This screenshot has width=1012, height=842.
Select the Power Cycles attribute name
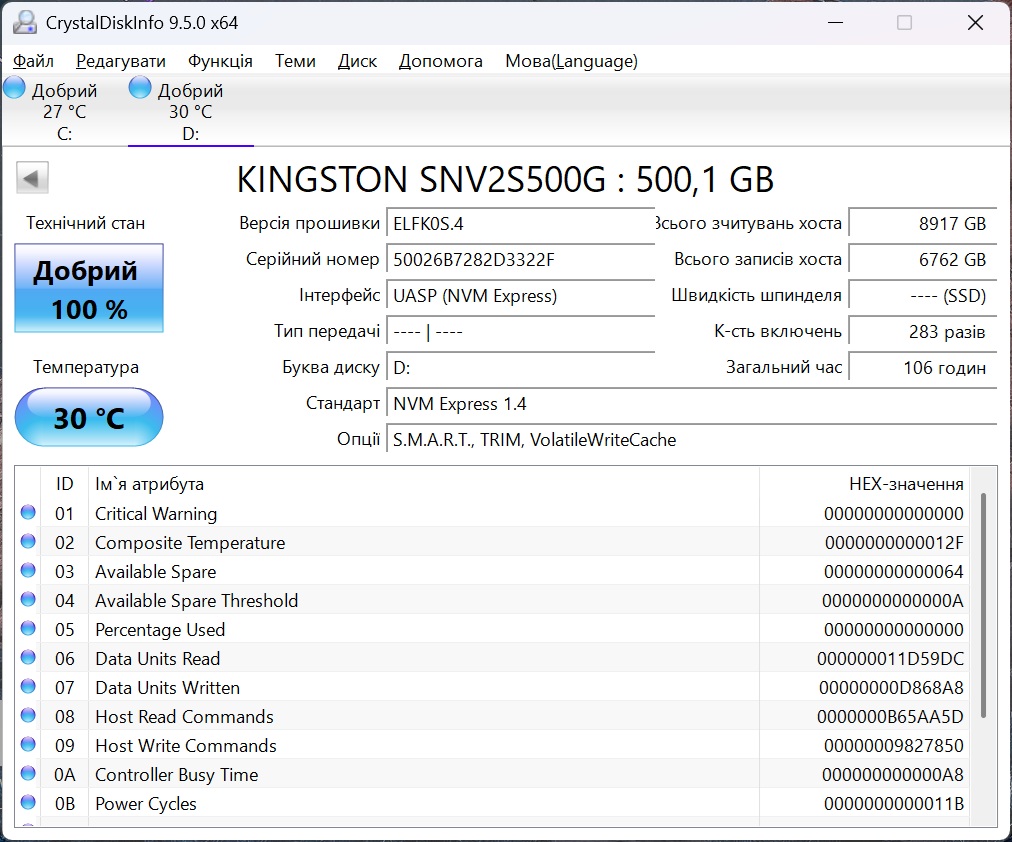pyautogui.click(x=146, y=804)
